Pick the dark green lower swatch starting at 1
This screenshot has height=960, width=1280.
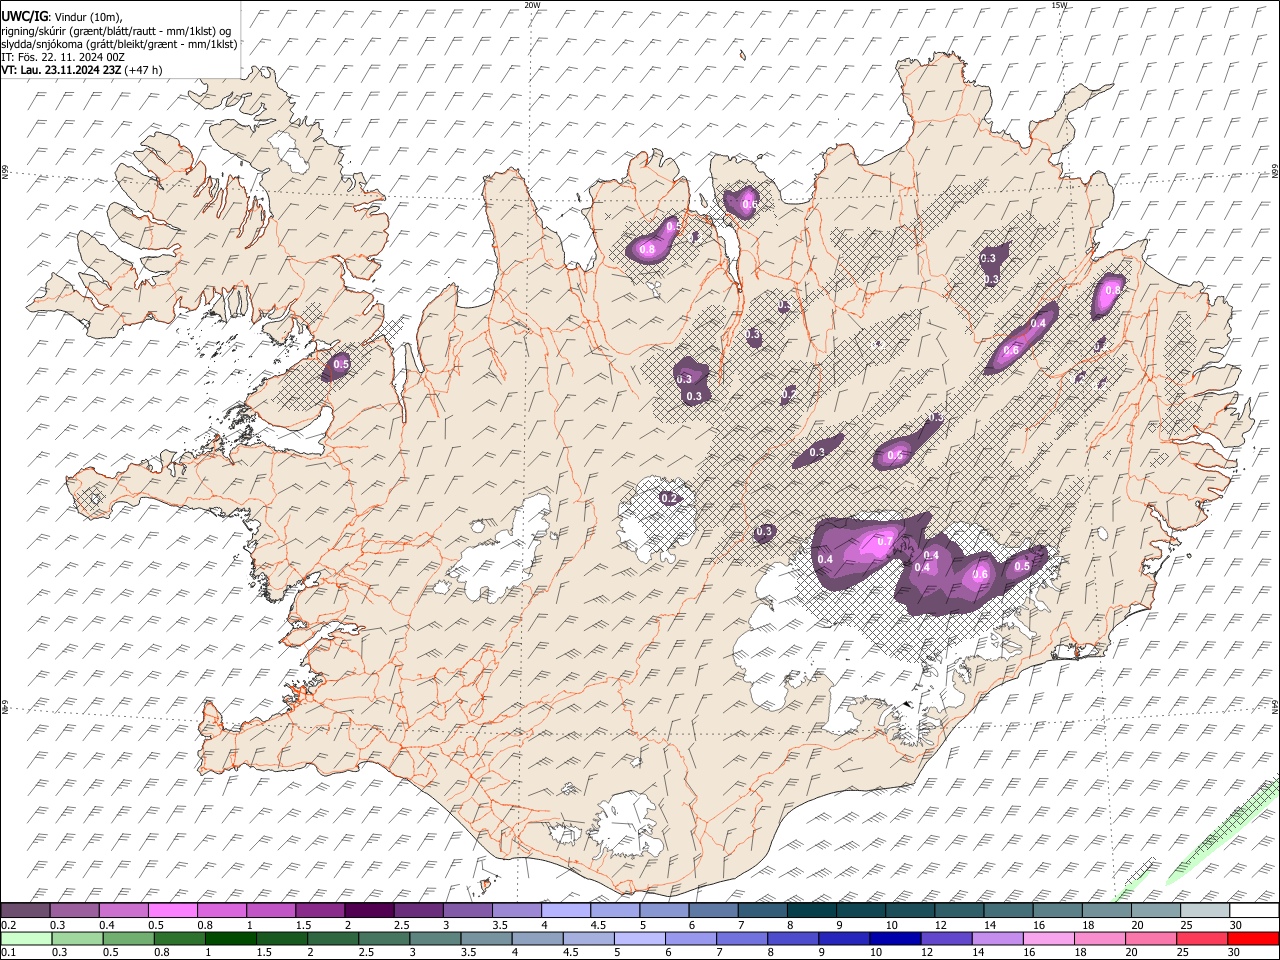[x=231, y=938]
